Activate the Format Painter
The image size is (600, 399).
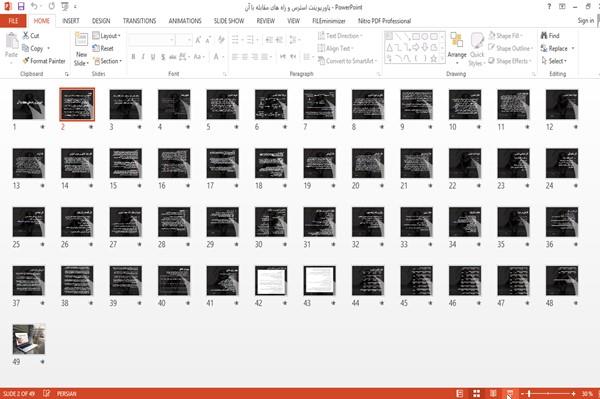tap(44, 61)
